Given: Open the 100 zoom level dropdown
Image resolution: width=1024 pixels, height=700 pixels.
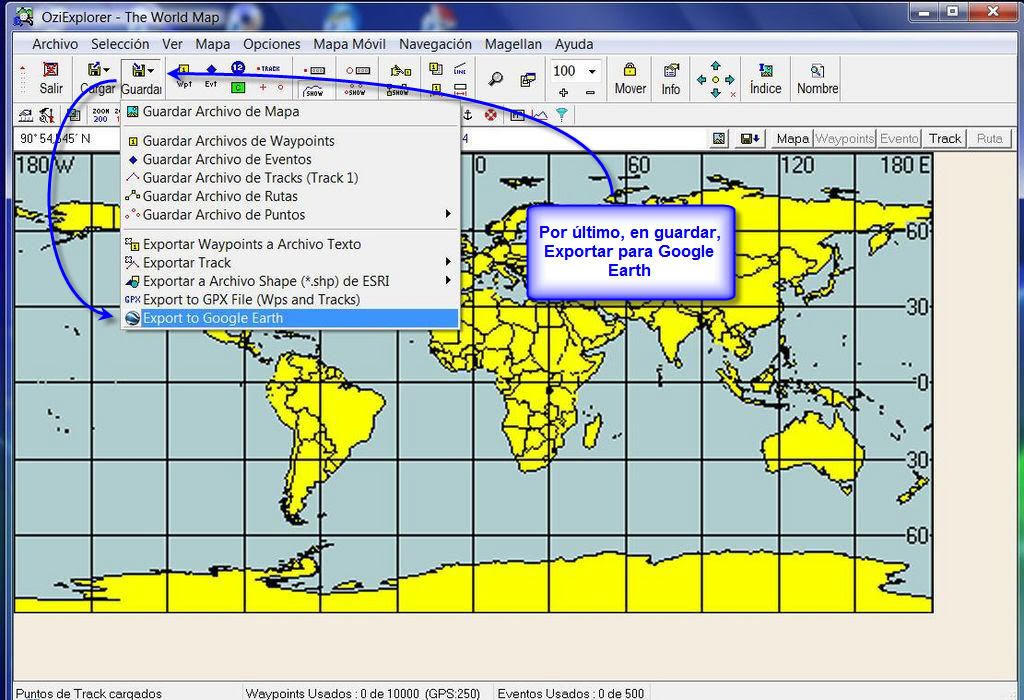Looking at the screenshot, I should coord(592,71).
